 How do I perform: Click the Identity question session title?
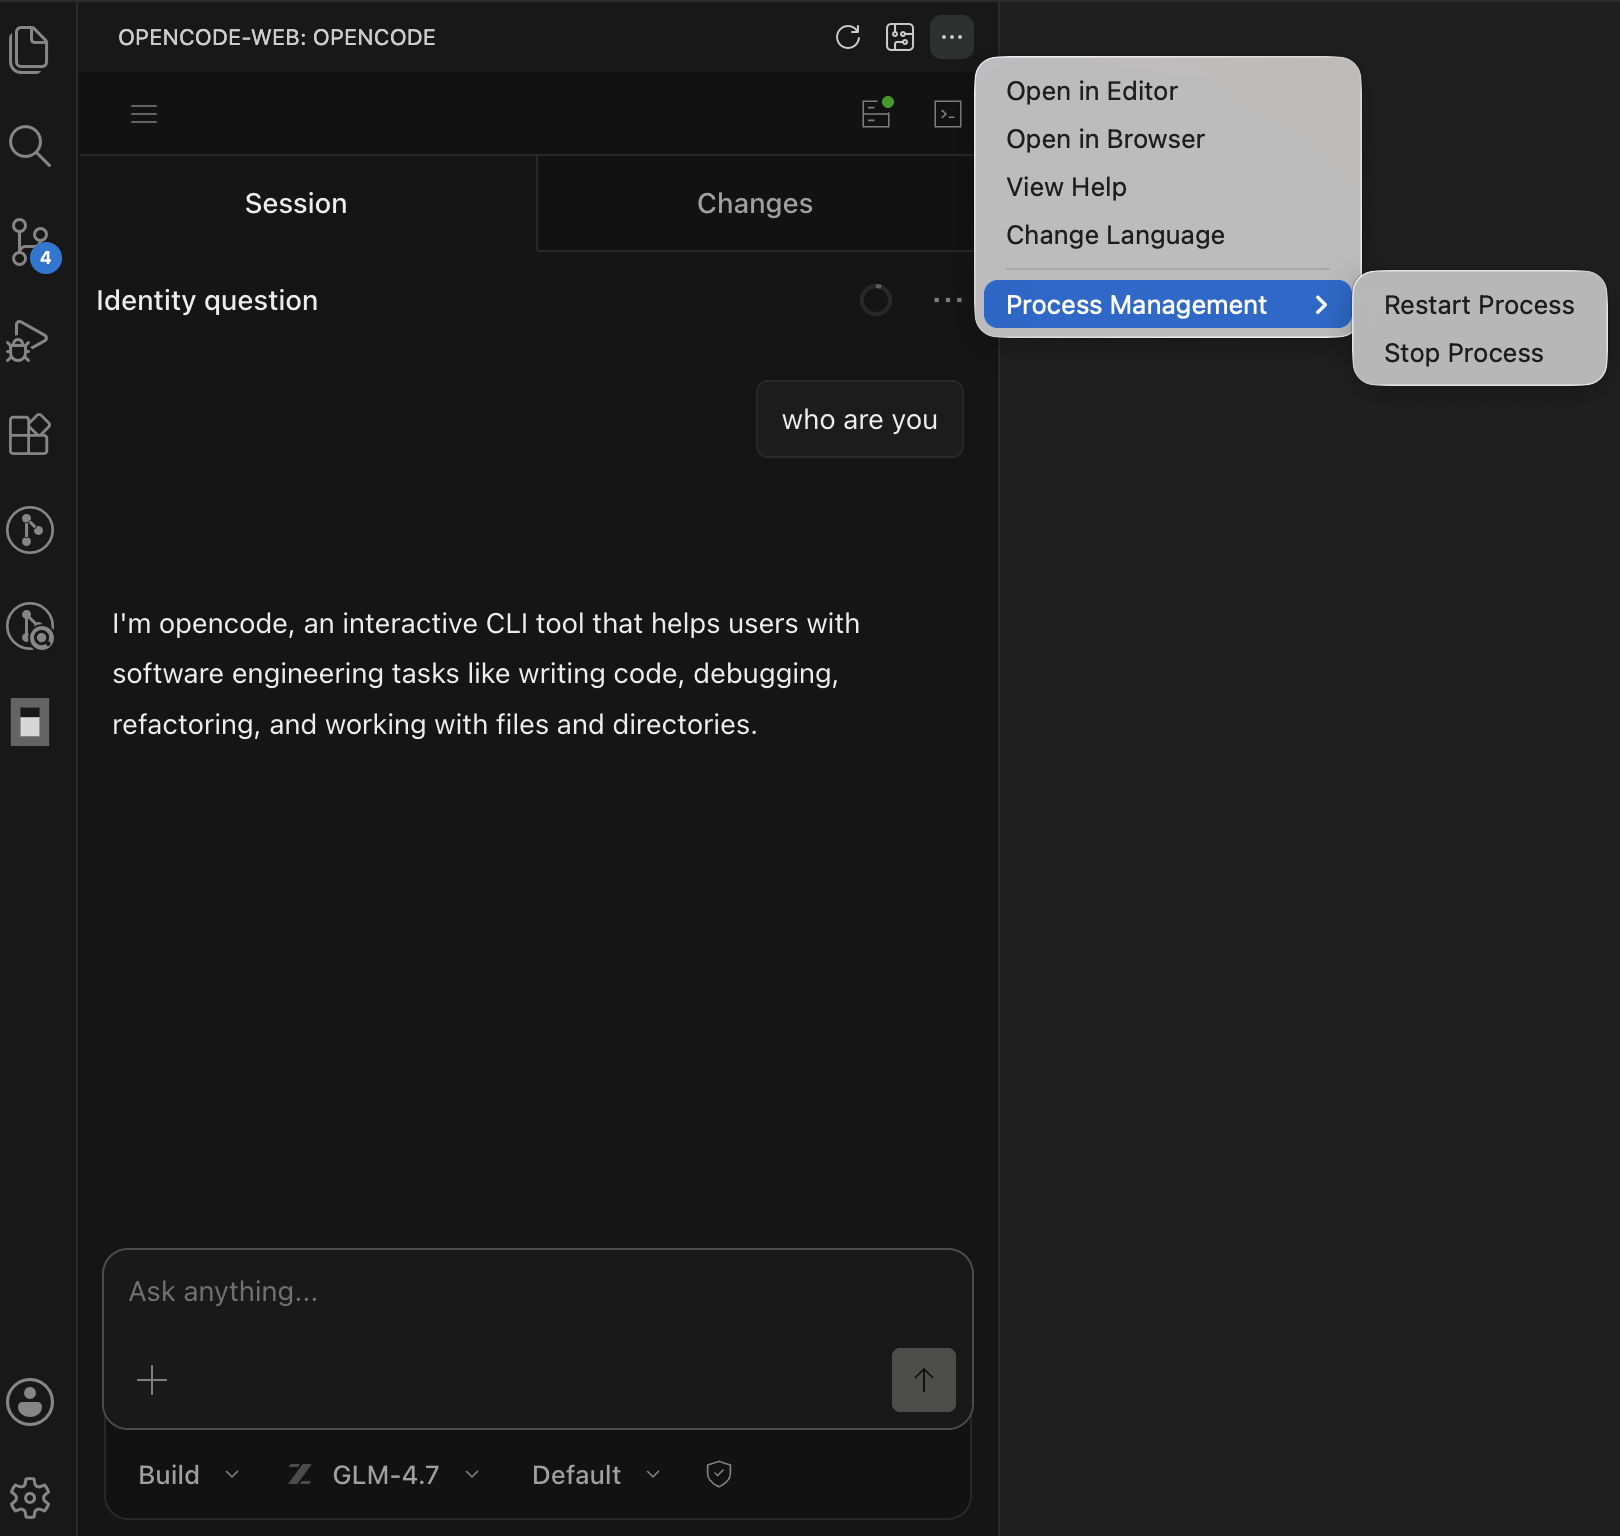[207, 300]
